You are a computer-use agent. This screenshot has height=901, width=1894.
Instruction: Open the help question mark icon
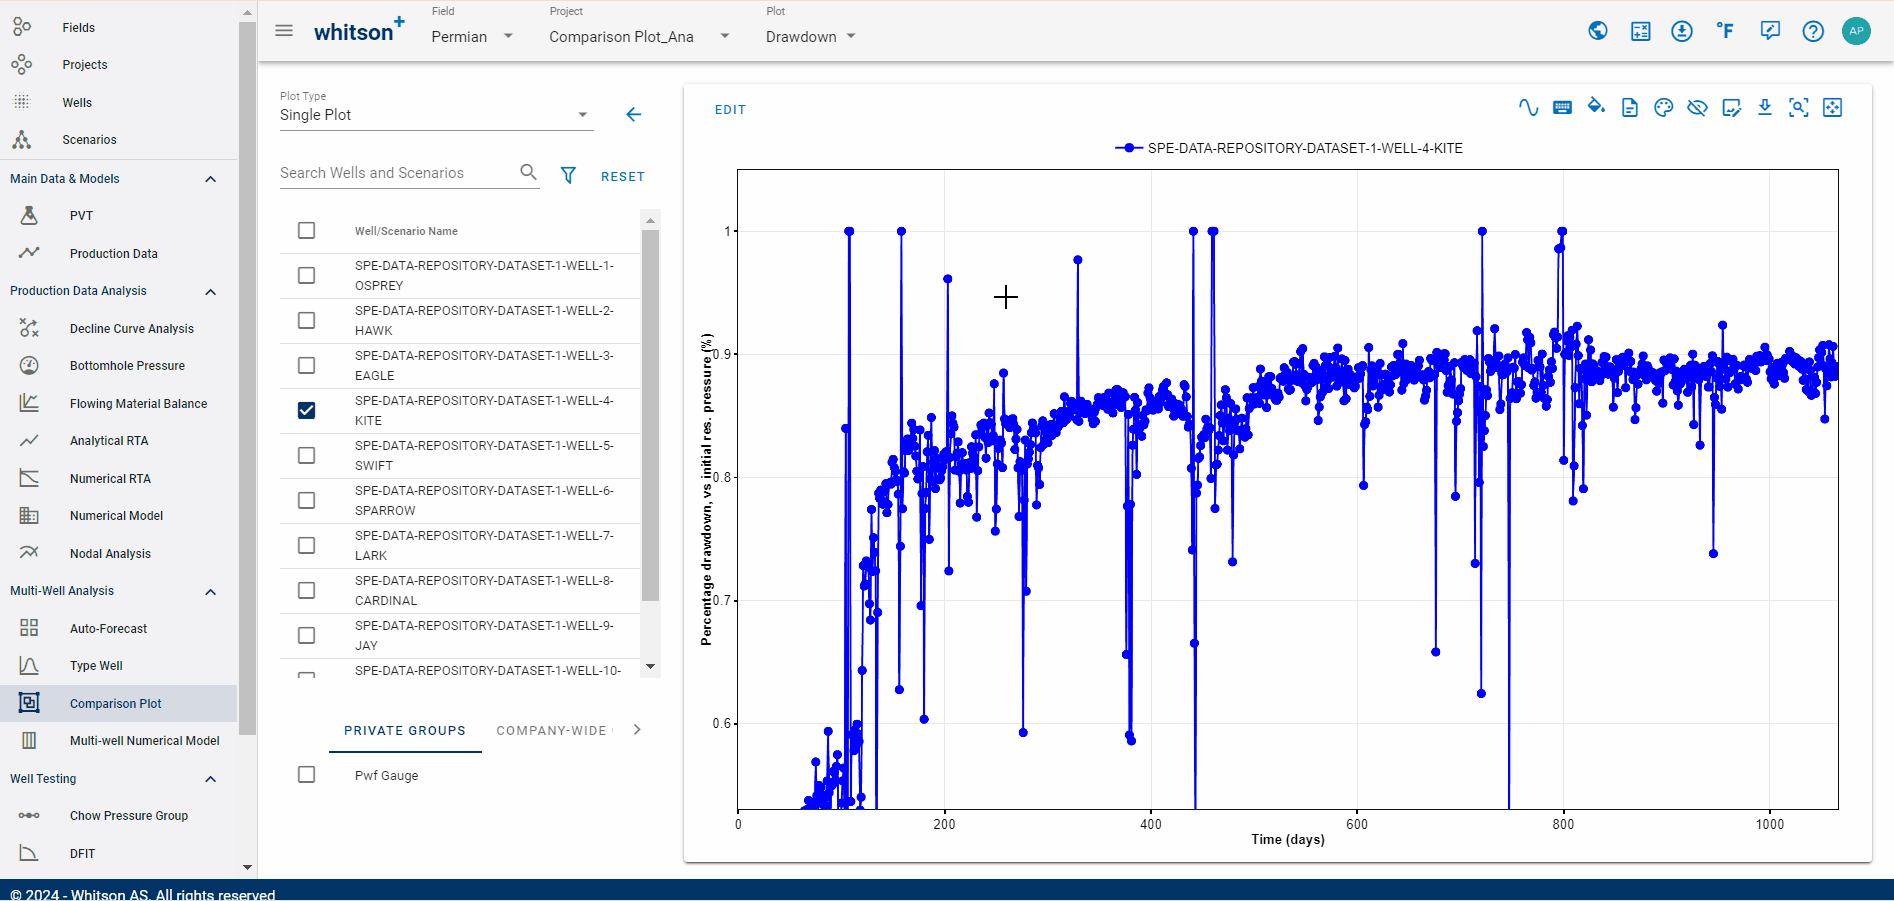1813,31
